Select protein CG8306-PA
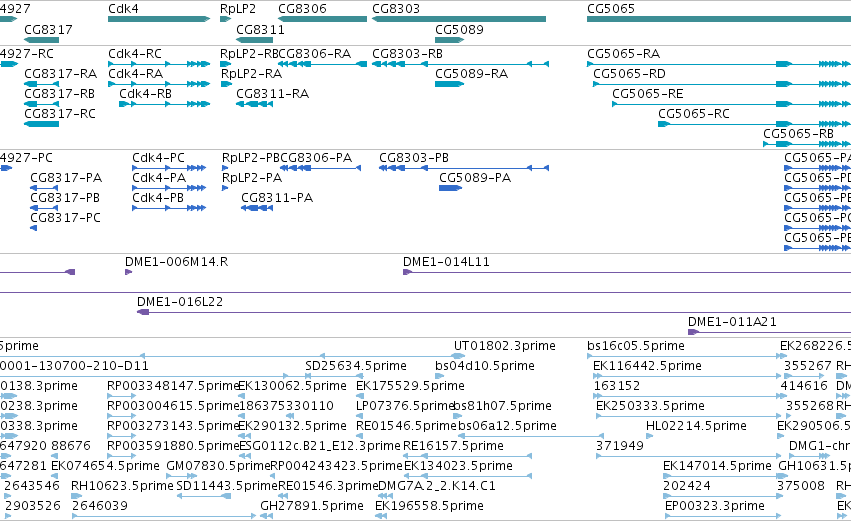The width and height of the screenshot is (851, 521). 320,168
